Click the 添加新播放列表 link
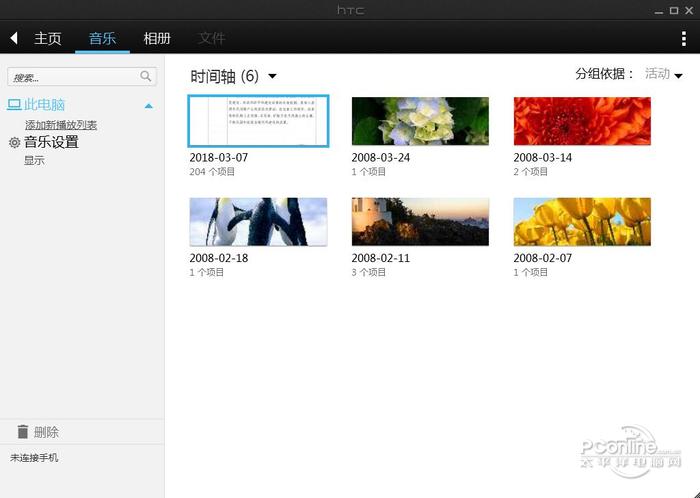 61,125
